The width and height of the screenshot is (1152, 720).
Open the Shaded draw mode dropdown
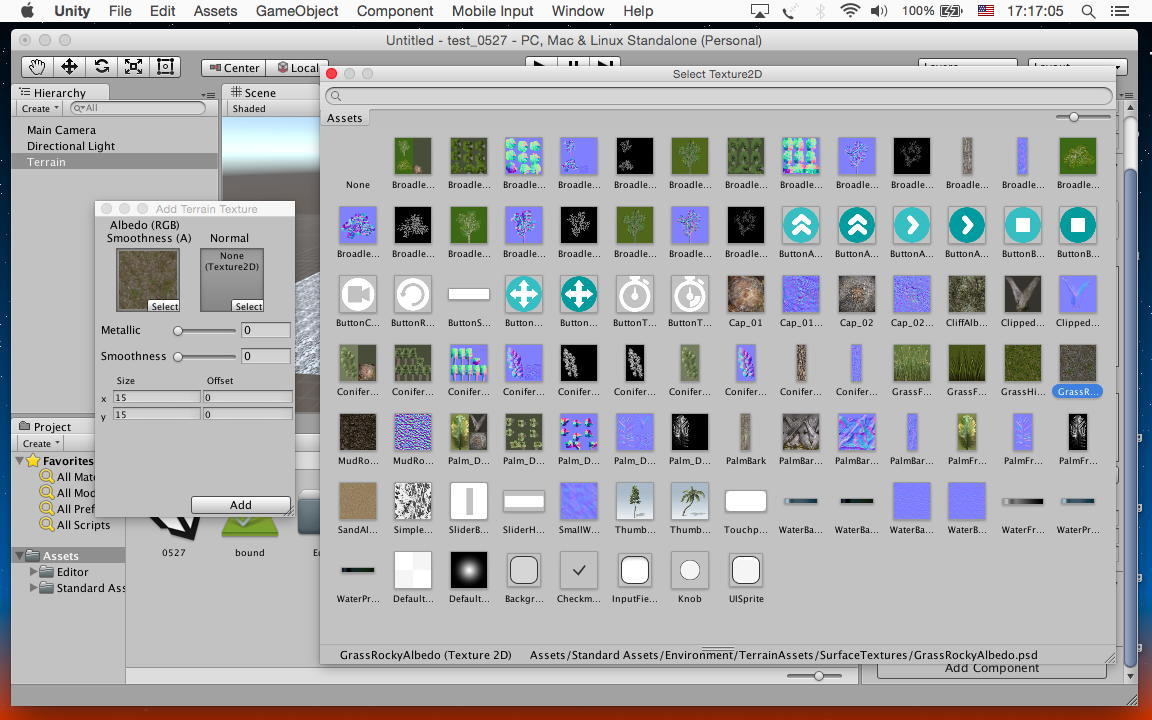click(250, 108)
